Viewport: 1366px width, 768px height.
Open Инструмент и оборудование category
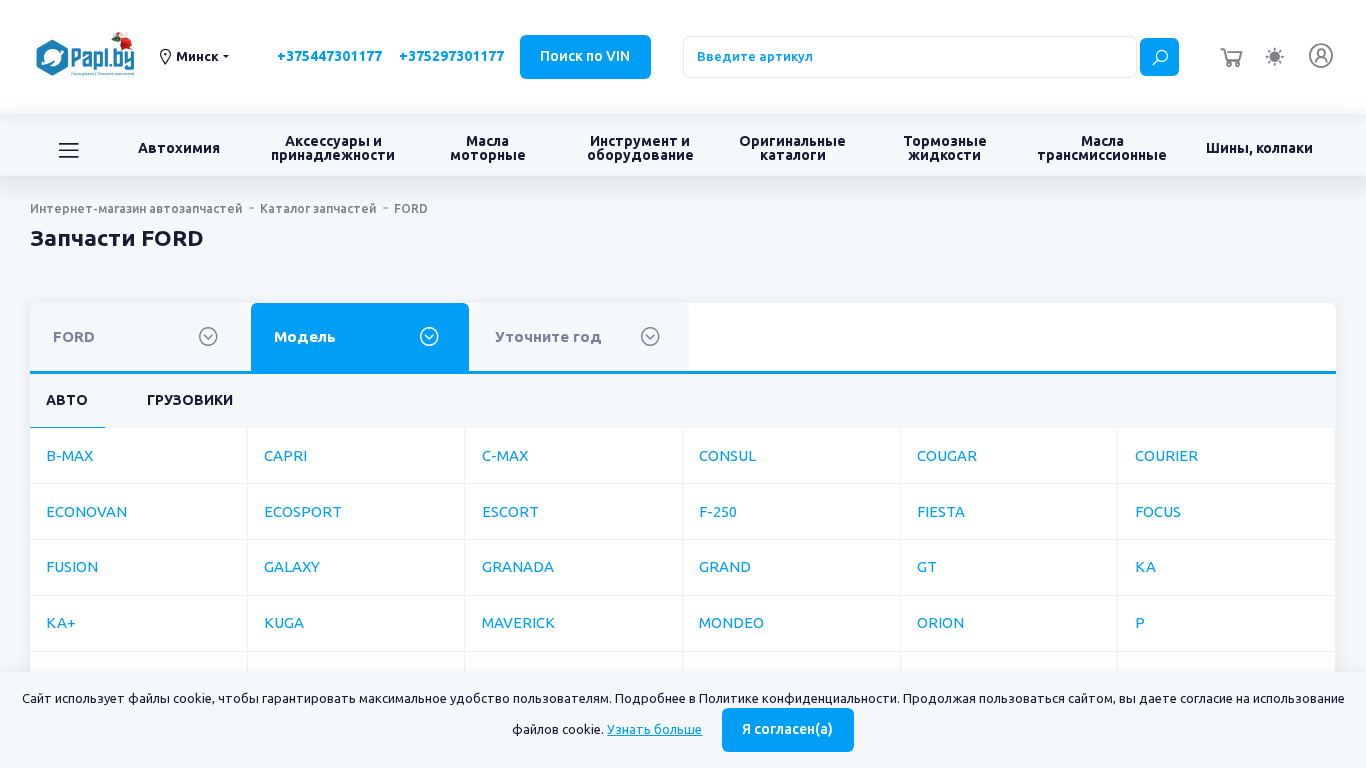click(640, 148)
